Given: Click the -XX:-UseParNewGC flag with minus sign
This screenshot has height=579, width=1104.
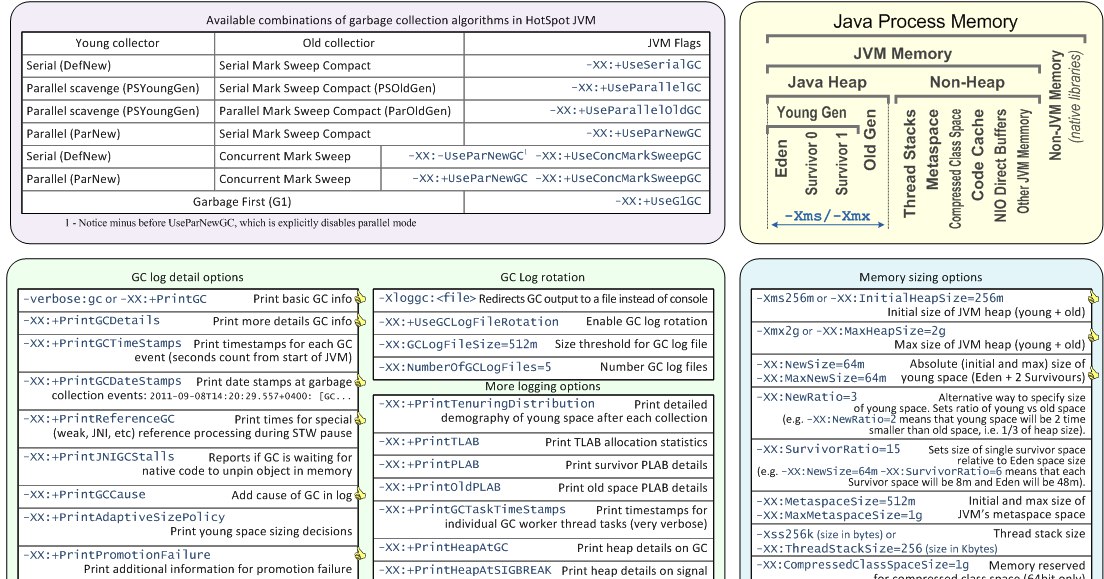Looking at the screenshot, I should (x=466, y=156).
